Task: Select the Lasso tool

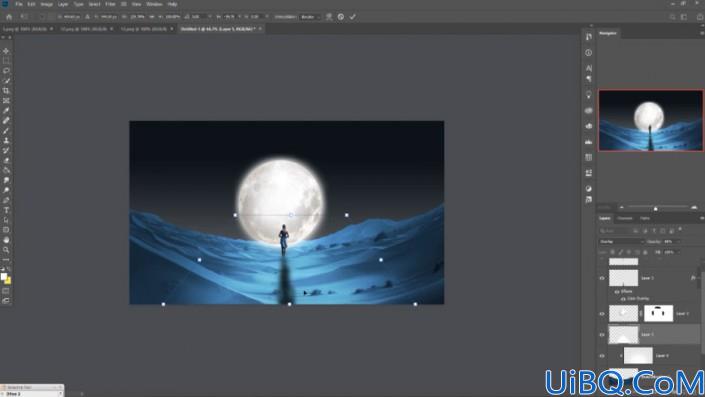Action: [x=6, y=71]
